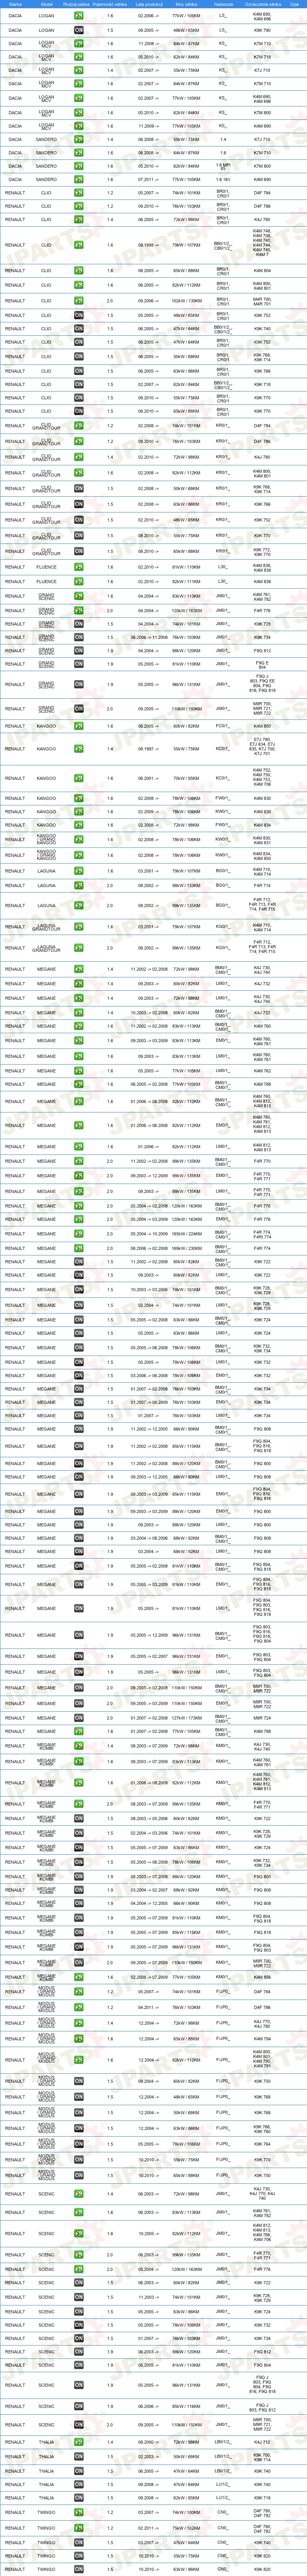Click '165kW / 224KM' power cell in Megane row

(186, 1234)
